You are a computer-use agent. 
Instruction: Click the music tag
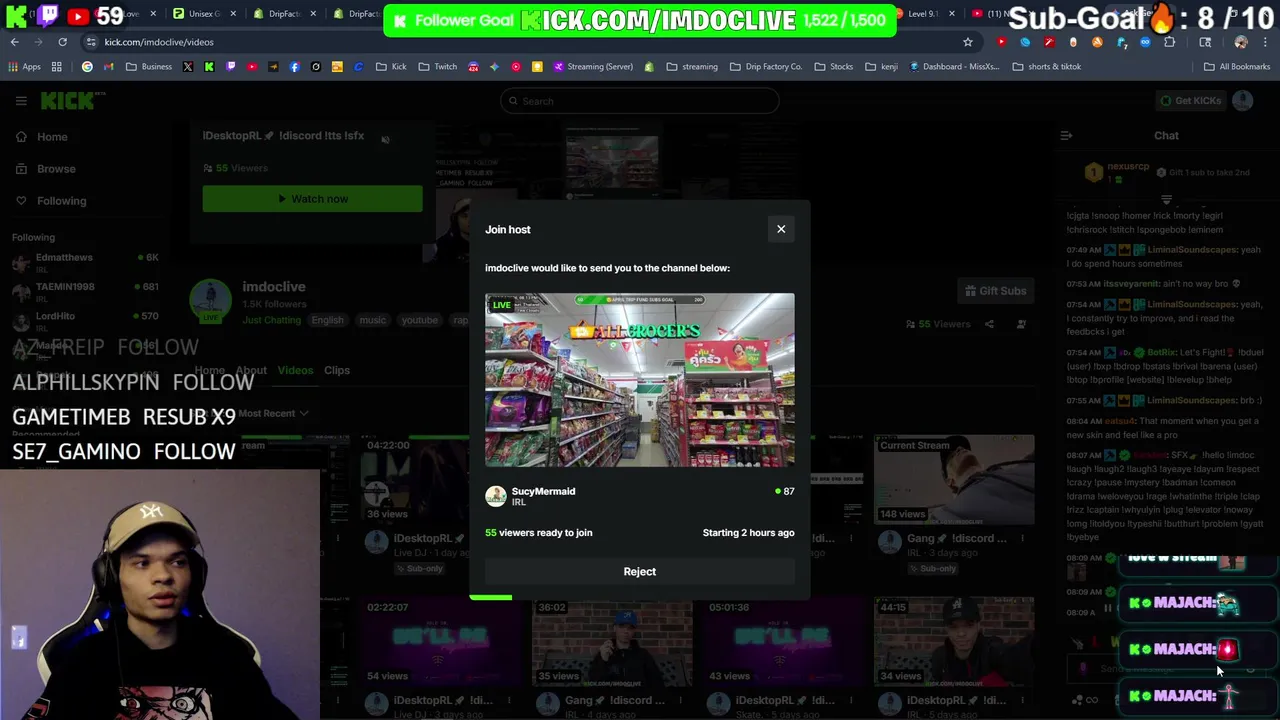click(372, 320)
